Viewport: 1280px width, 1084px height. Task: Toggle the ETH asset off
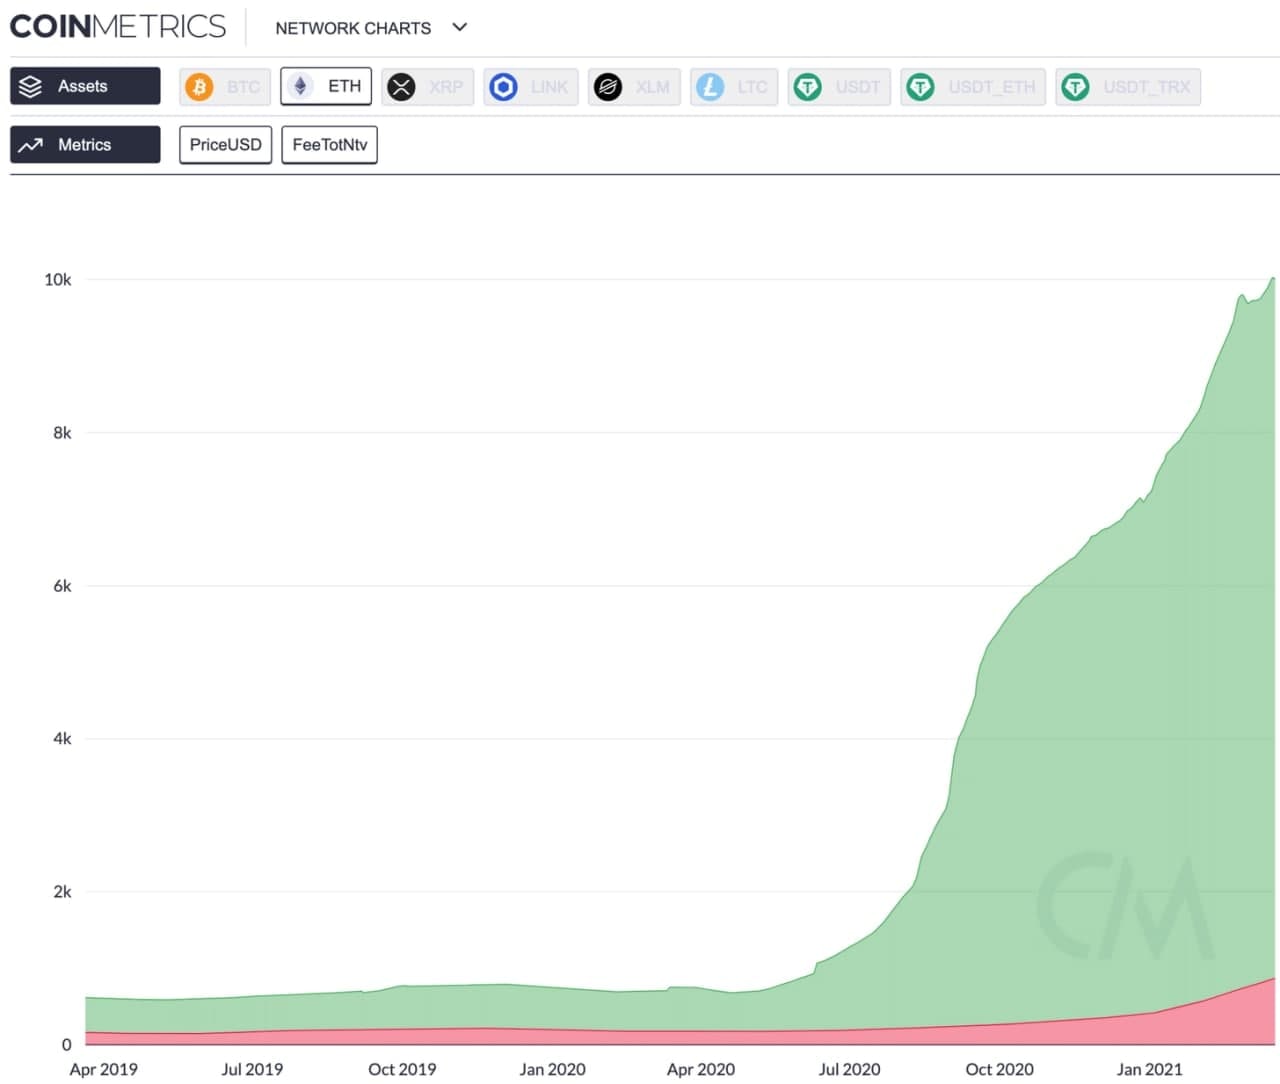point(326,86)
